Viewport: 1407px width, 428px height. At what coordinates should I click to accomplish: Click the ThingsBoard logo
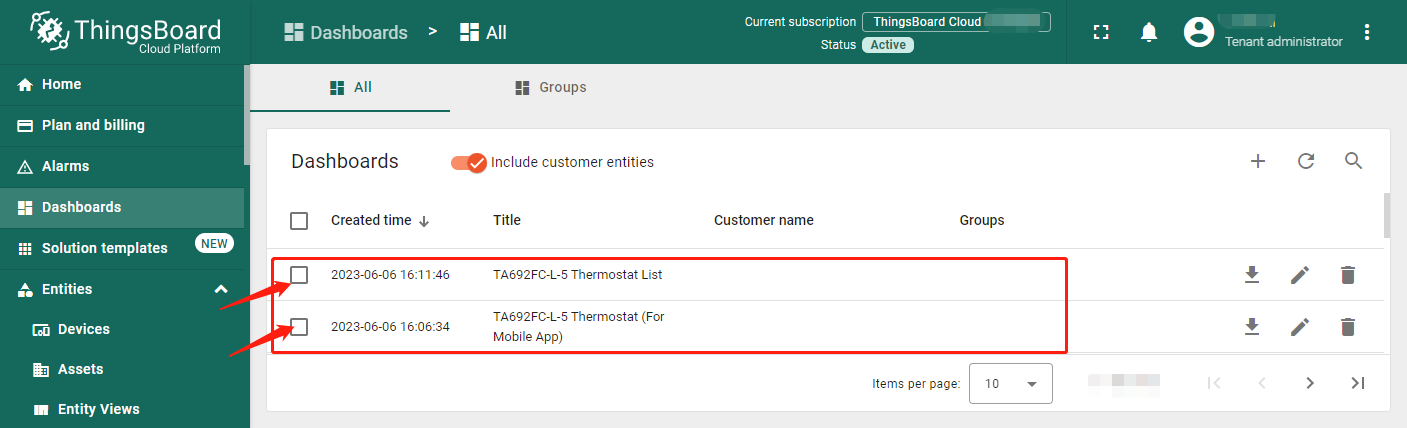coord(125,32)
